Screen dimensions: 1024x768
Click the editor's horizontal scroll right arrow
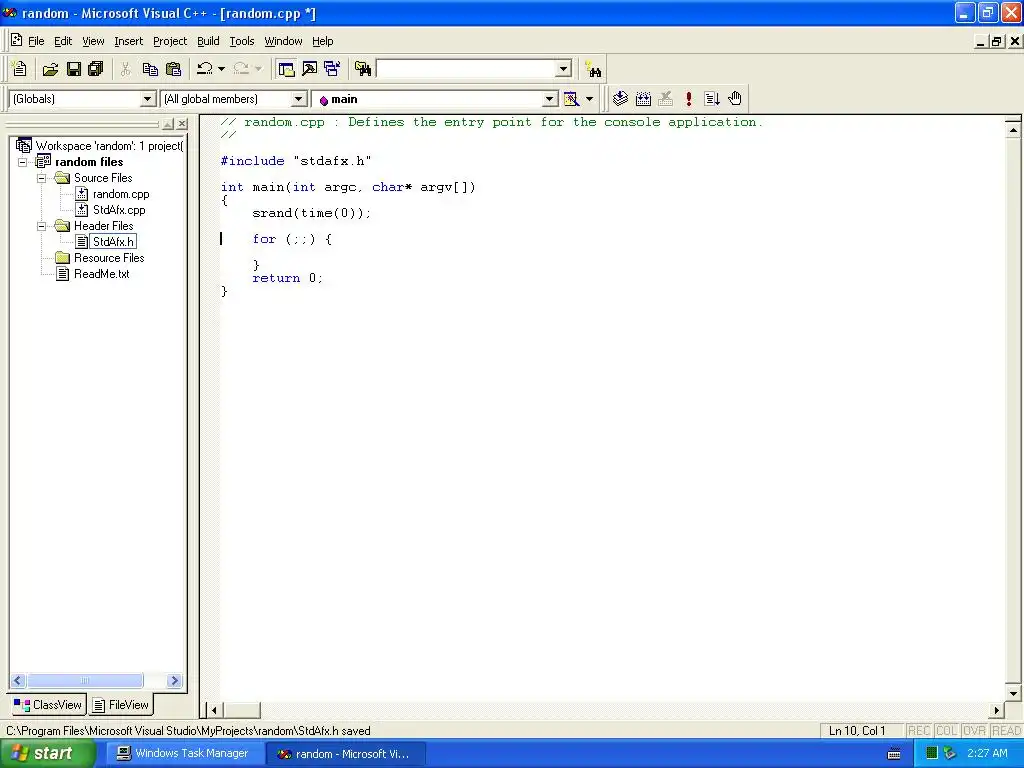(x=997, y=710)
